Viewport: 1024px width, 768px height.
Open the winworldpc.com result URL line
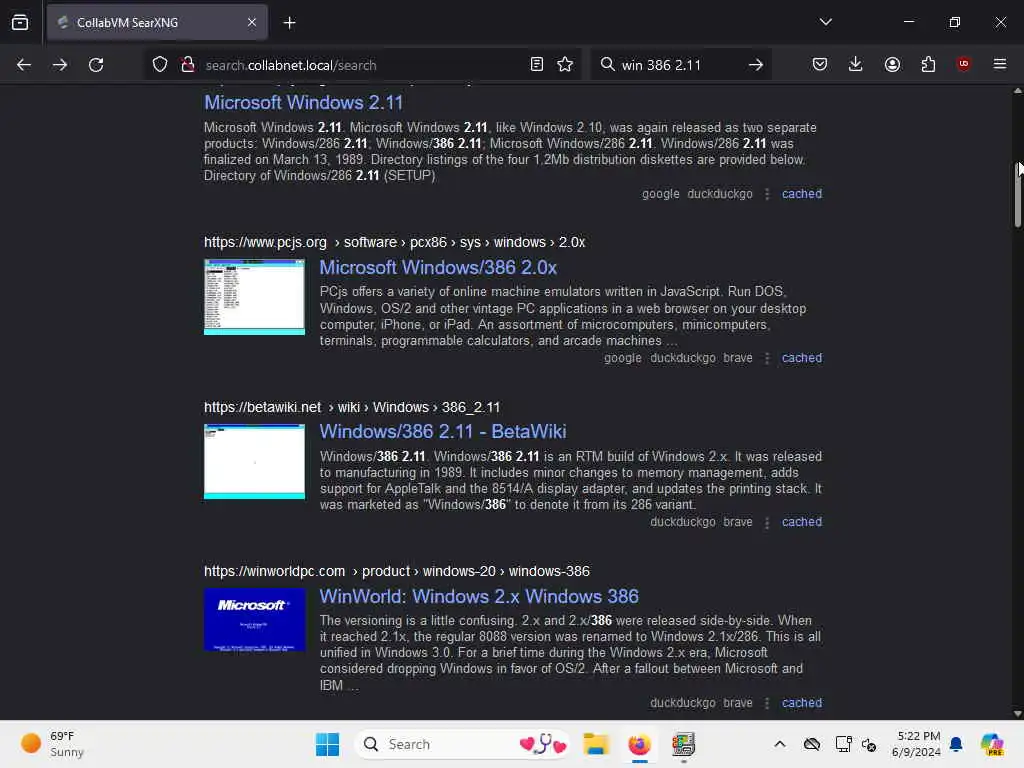[396, 571]
